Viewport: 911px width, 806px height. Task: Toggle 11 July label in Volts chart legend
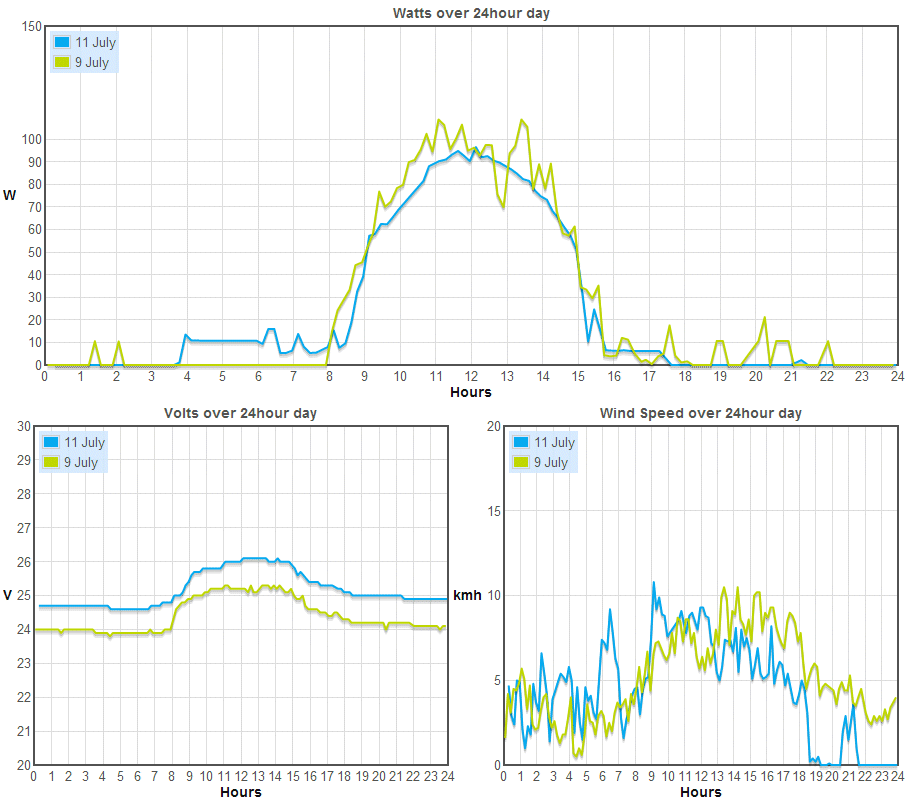(86, 443)
